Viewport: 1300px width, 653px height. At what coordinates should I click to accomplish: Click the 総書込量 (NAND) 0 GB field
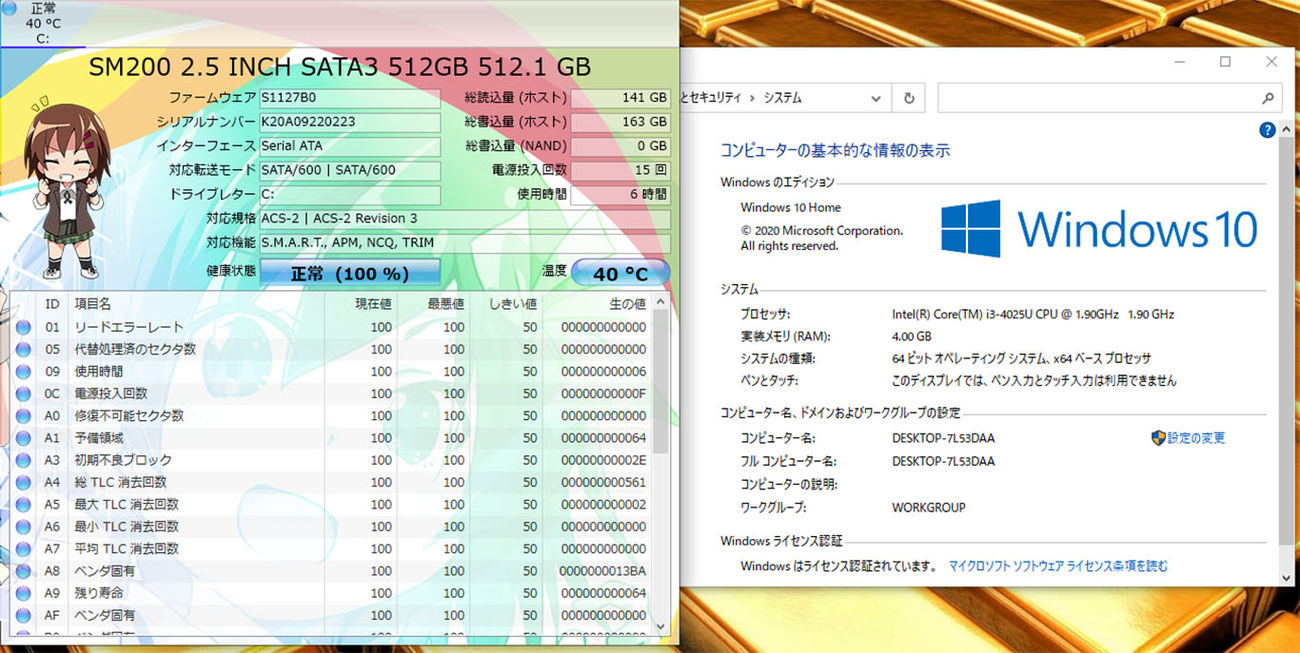point(620,146)
